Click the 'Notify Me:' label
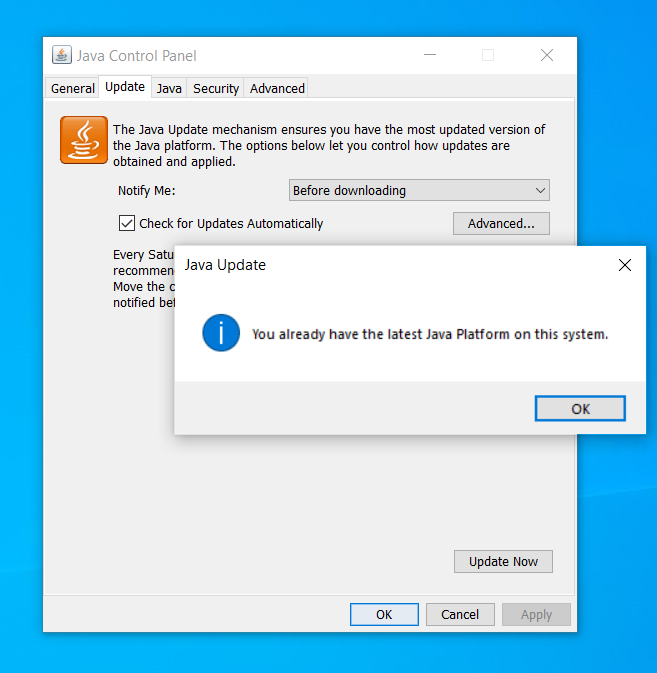This screenshot has width=657, height=673. (x=147, y=191)
